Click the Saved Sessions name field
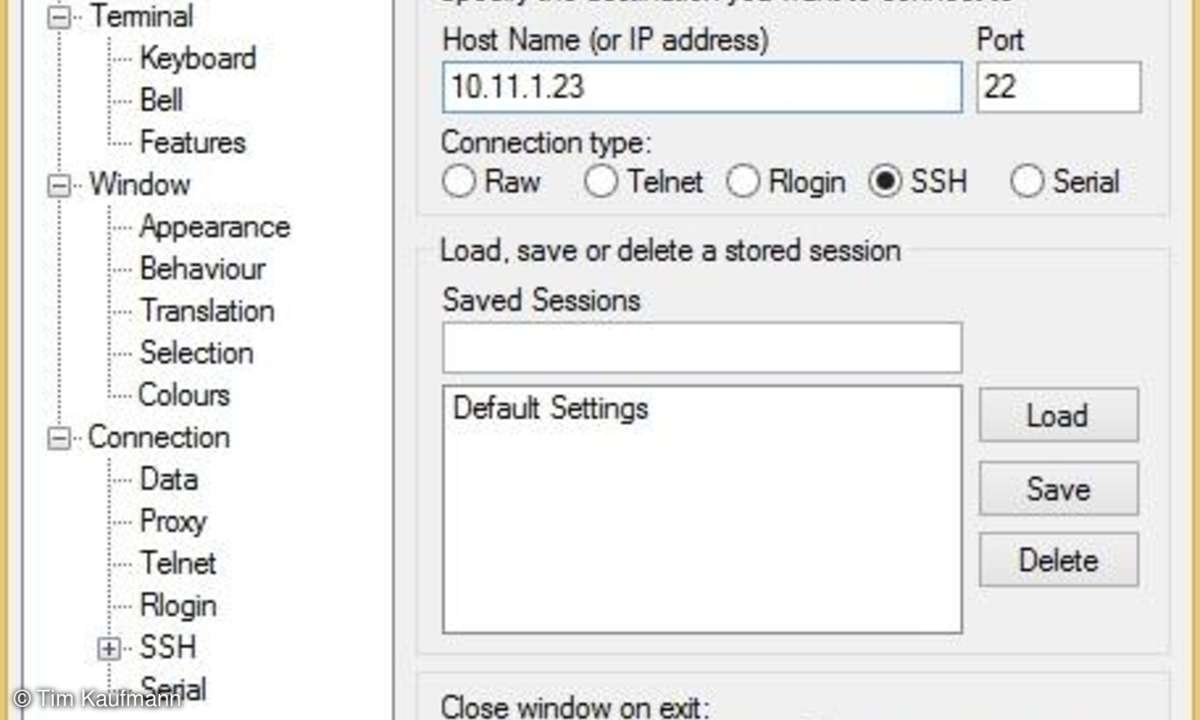The image size is (1200, 720). tap(702, 348)
